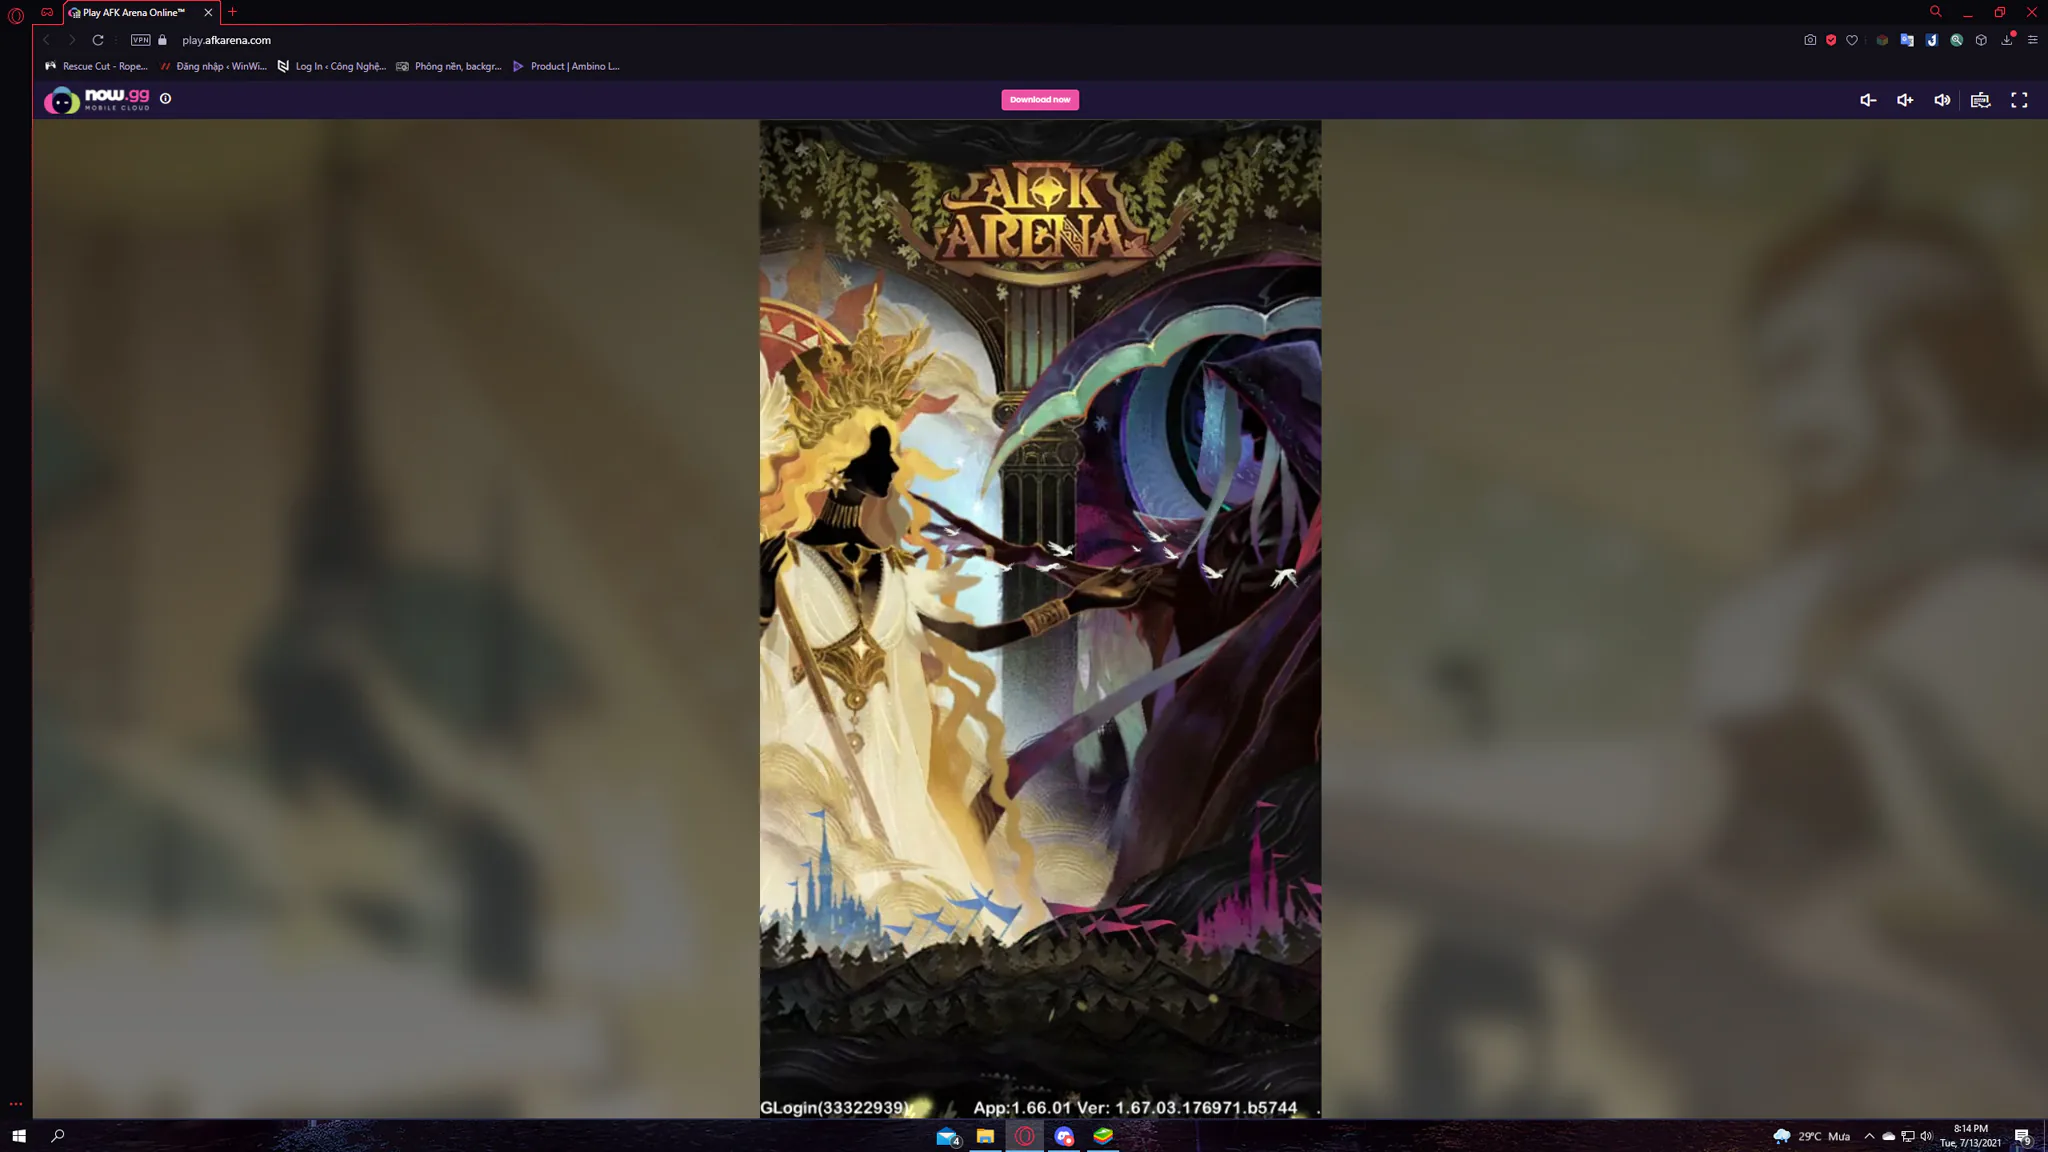Focus the address bar showing play.afkarena.com
This screenshot has width=2048, height=1152.
[x=226, y=40]
